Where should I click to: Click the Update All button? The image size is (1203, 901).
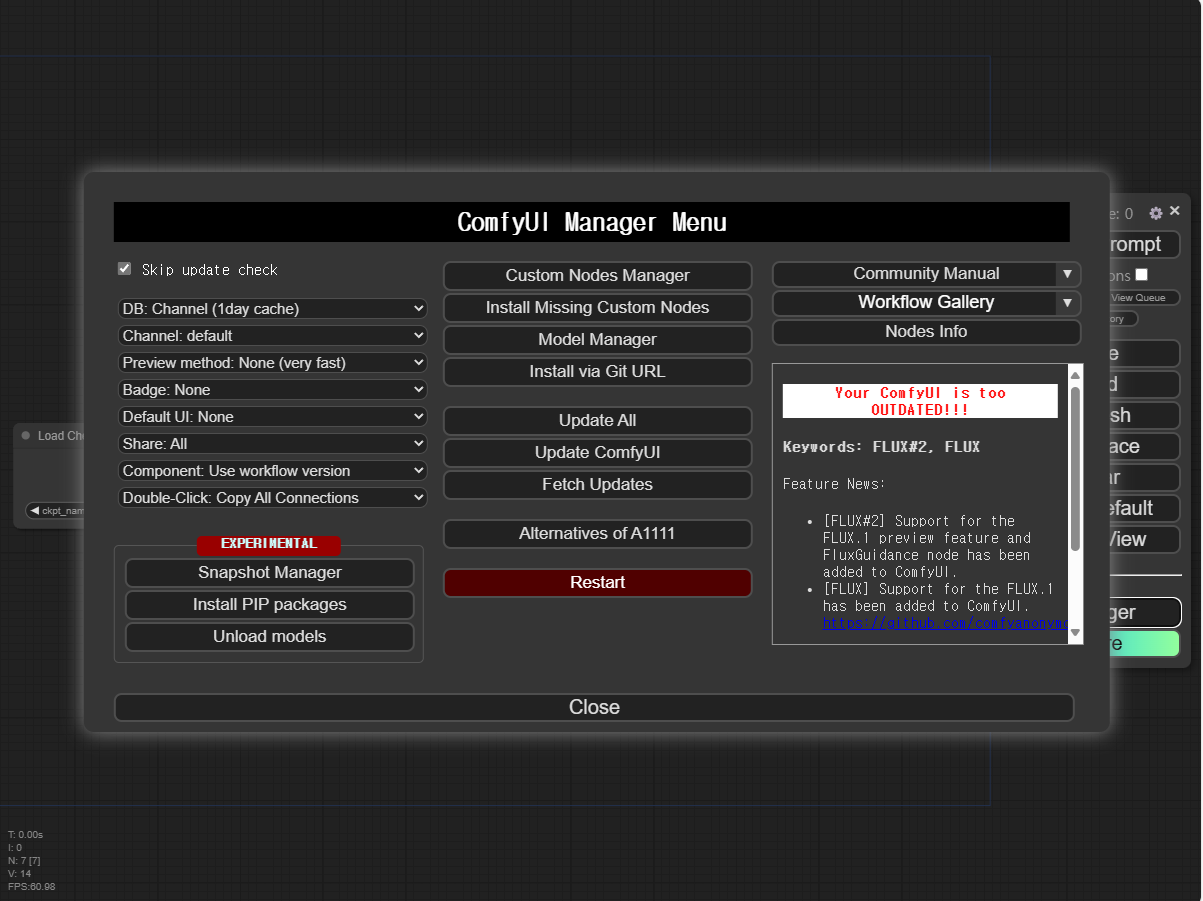pos(597,421)
